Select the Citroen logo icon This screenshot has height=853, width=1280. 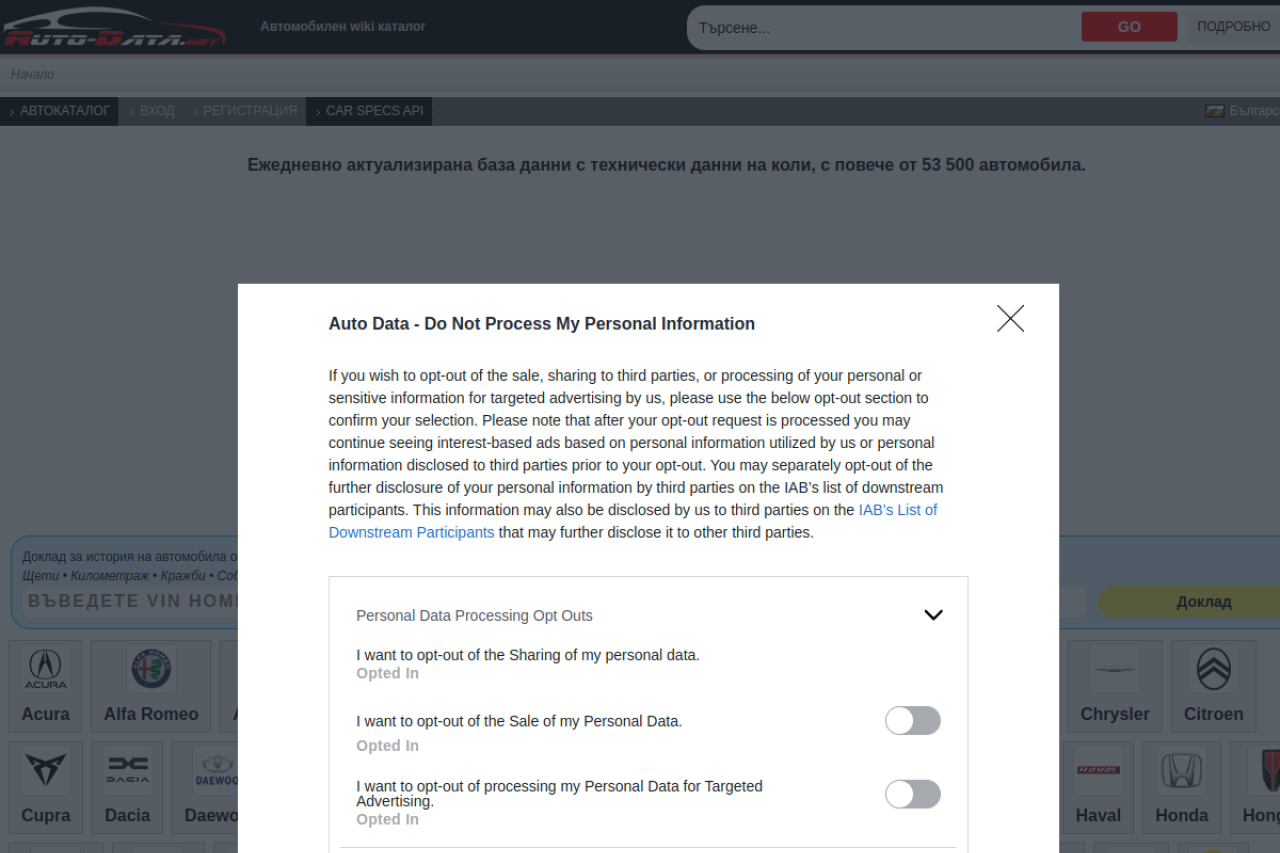tap(1213, 669)
